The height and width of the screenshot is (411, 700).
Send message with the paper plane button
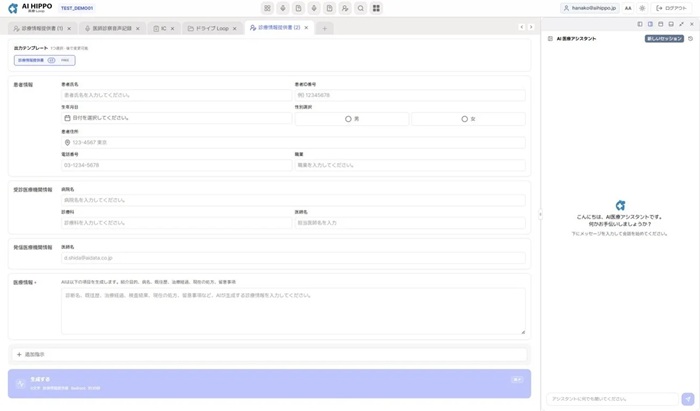click(x=688, y=399)
